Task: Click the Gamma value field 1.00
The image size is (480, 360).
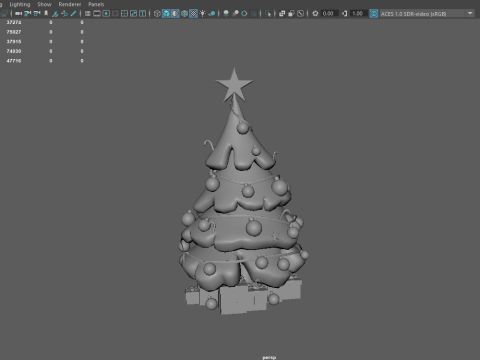Action: click(x=359, y=14)
